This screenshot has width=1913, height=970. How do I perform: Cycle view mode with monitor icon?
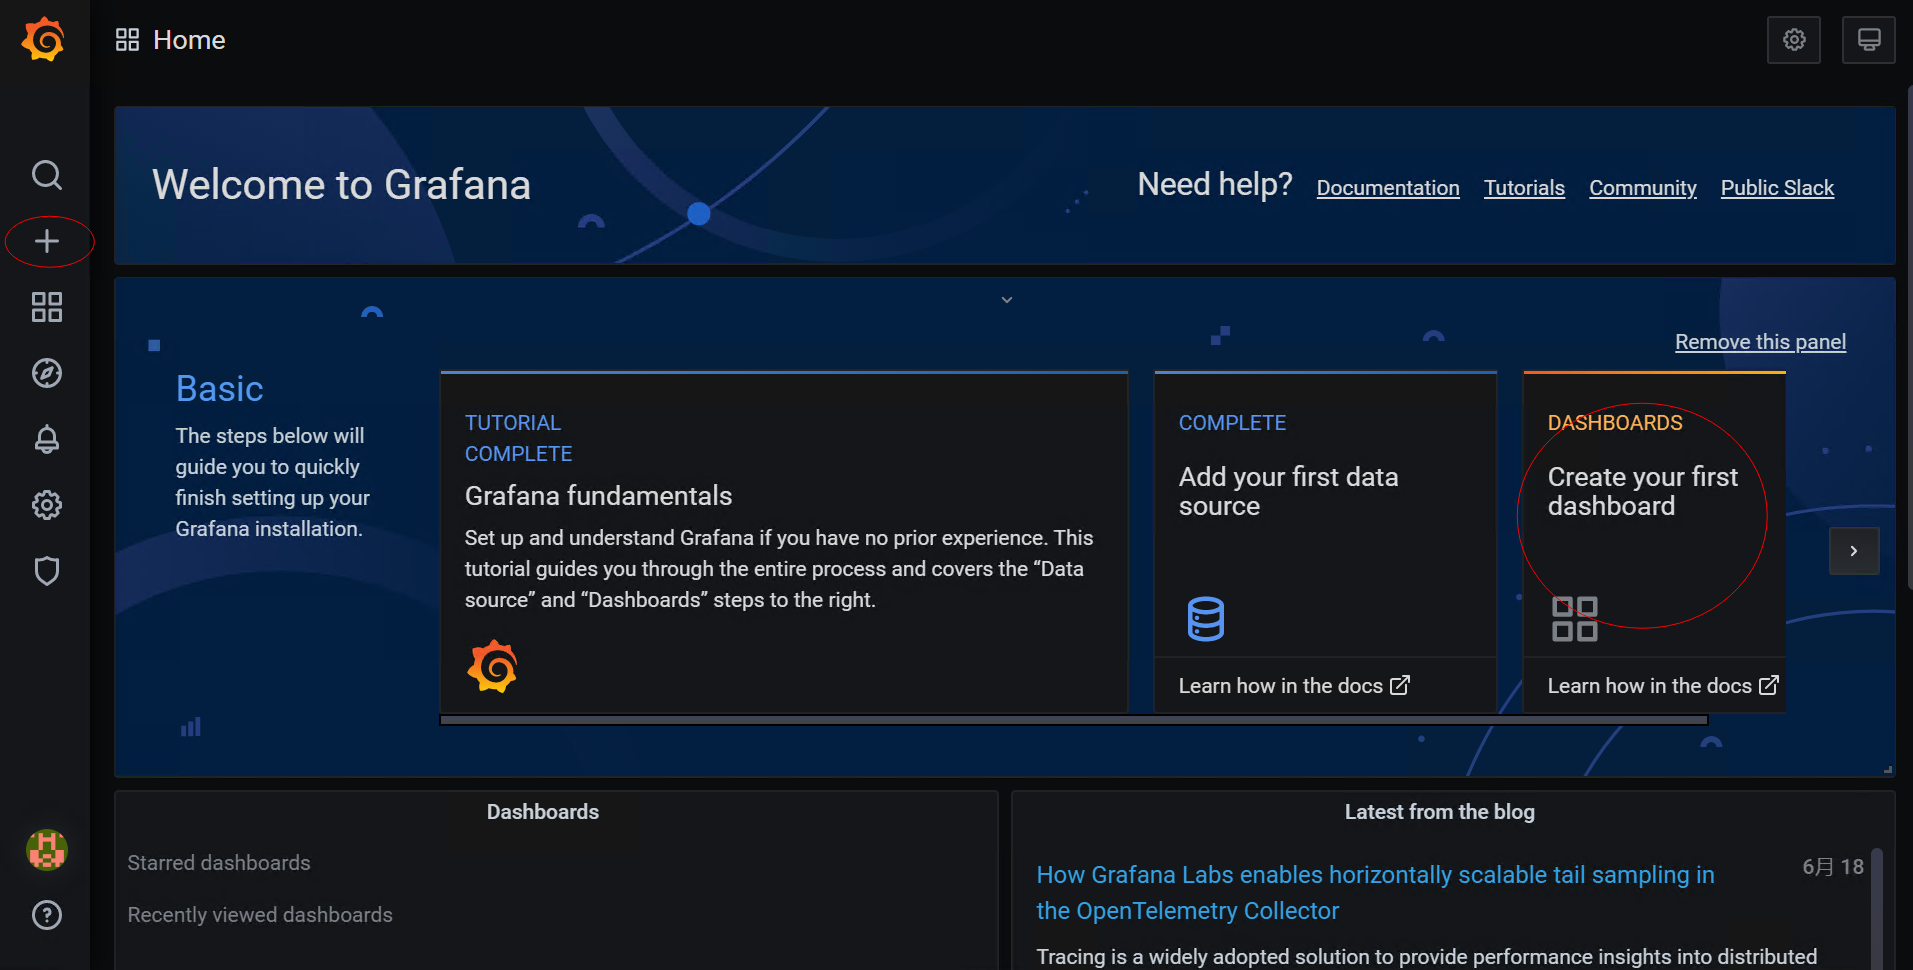tap(1868, 40)
